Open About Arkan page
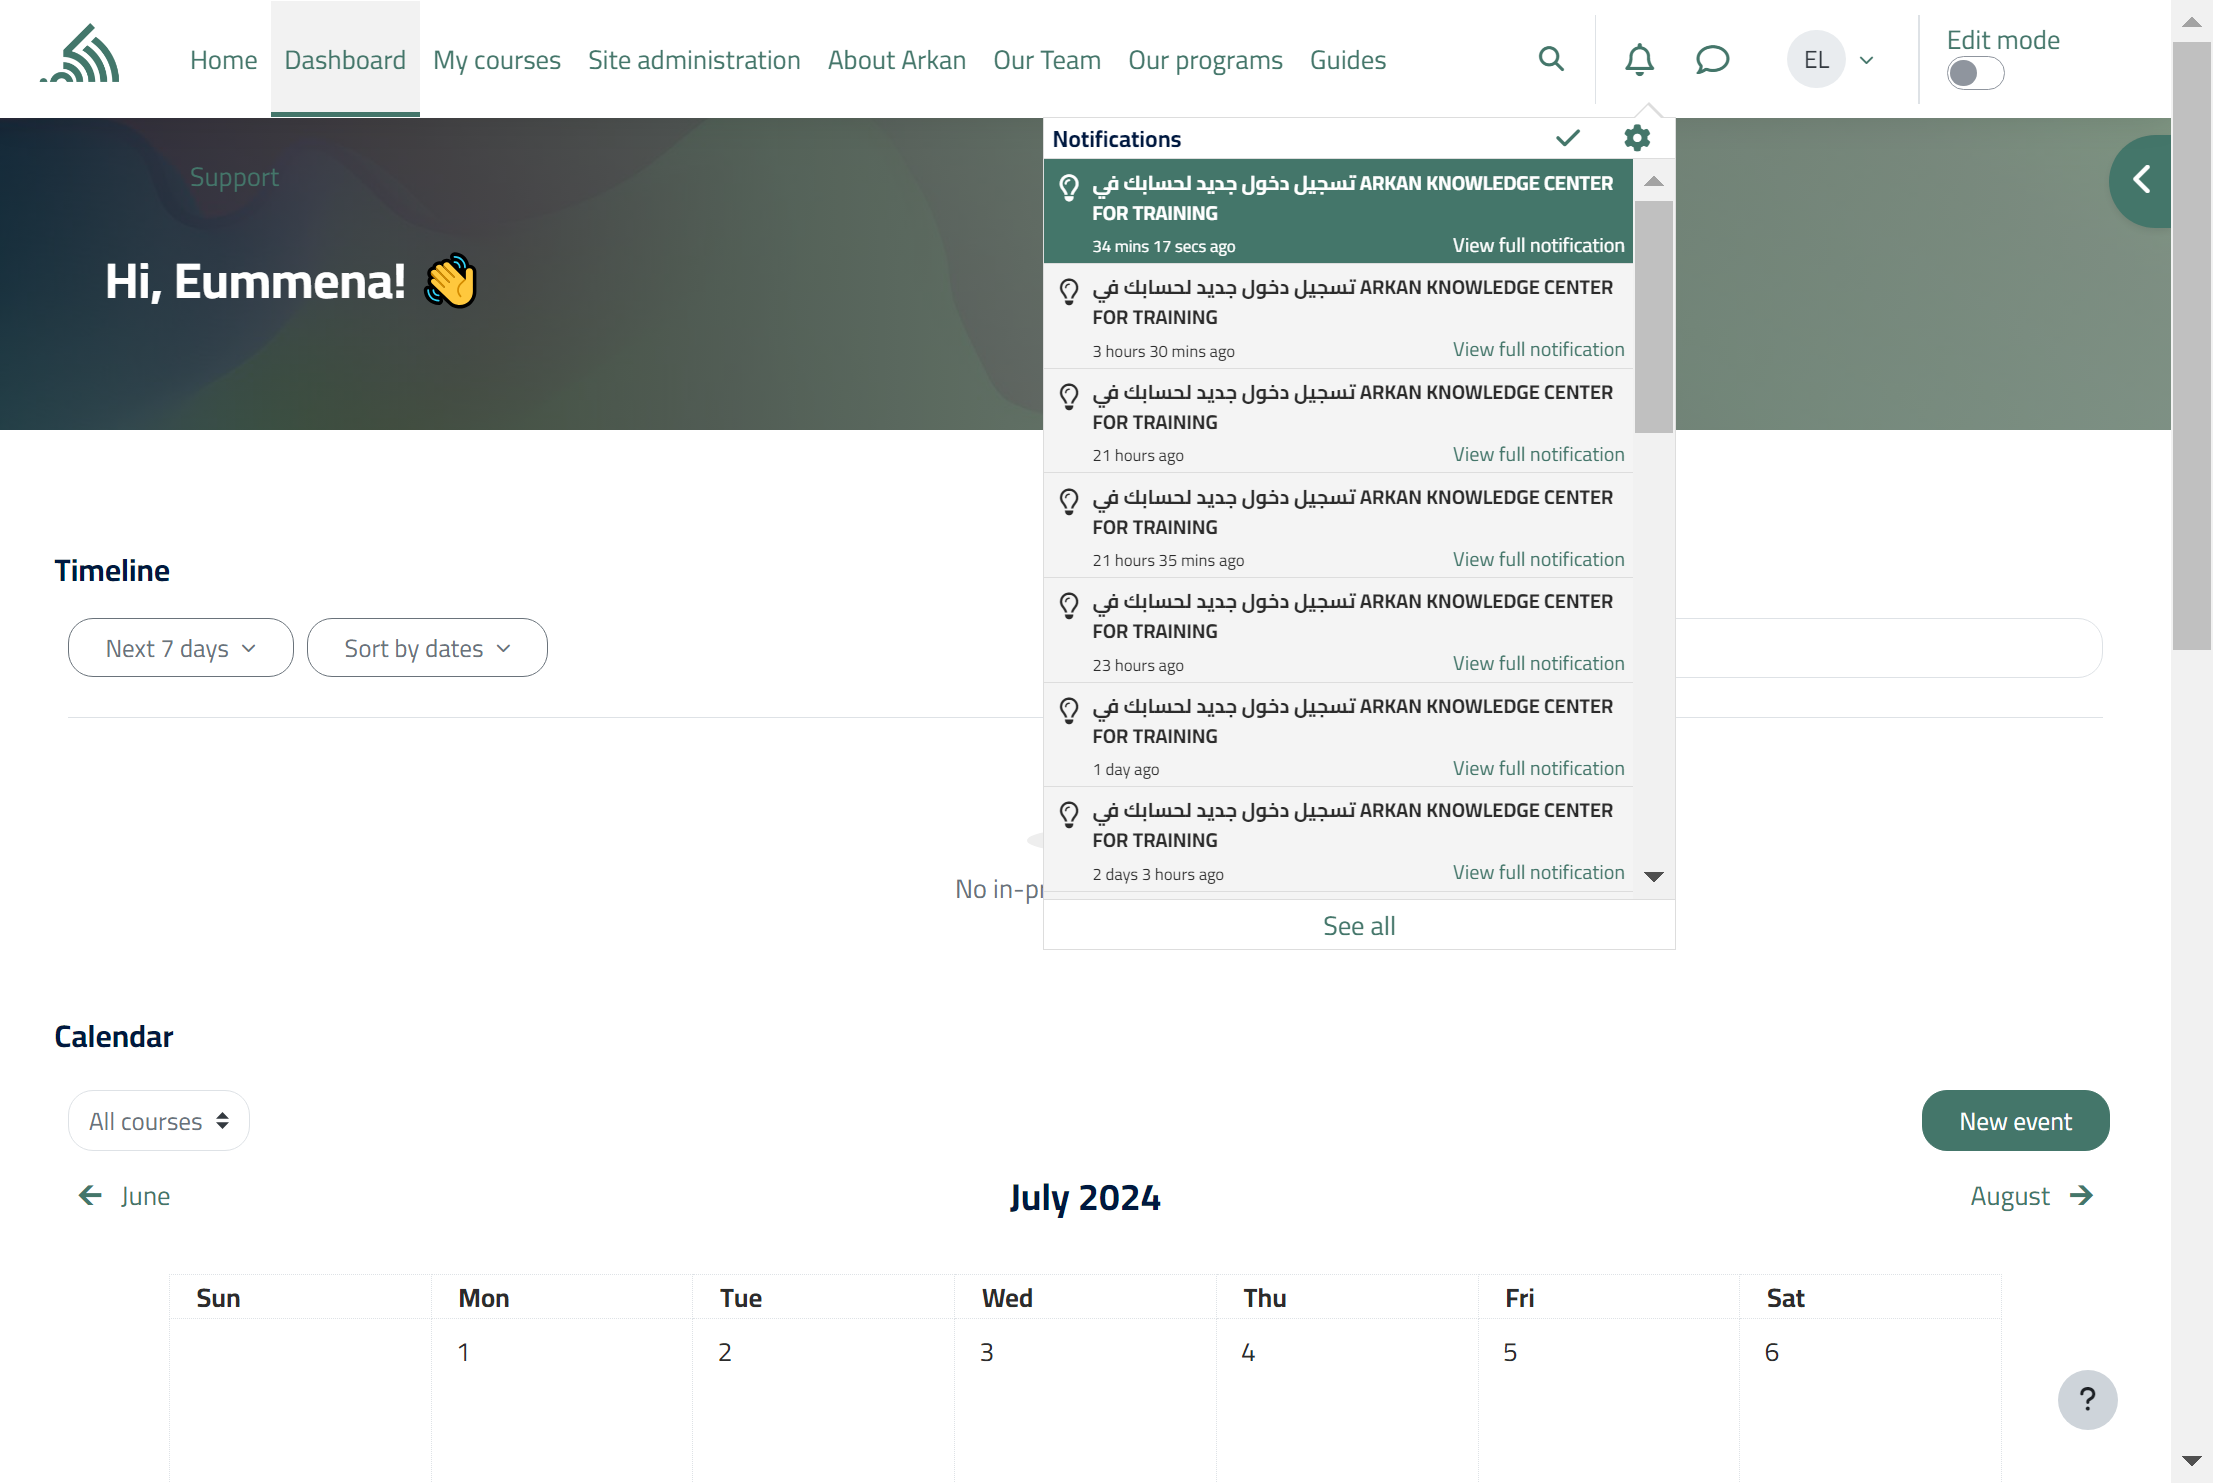Viewport: 2213px width, 1483px height. 897,60
